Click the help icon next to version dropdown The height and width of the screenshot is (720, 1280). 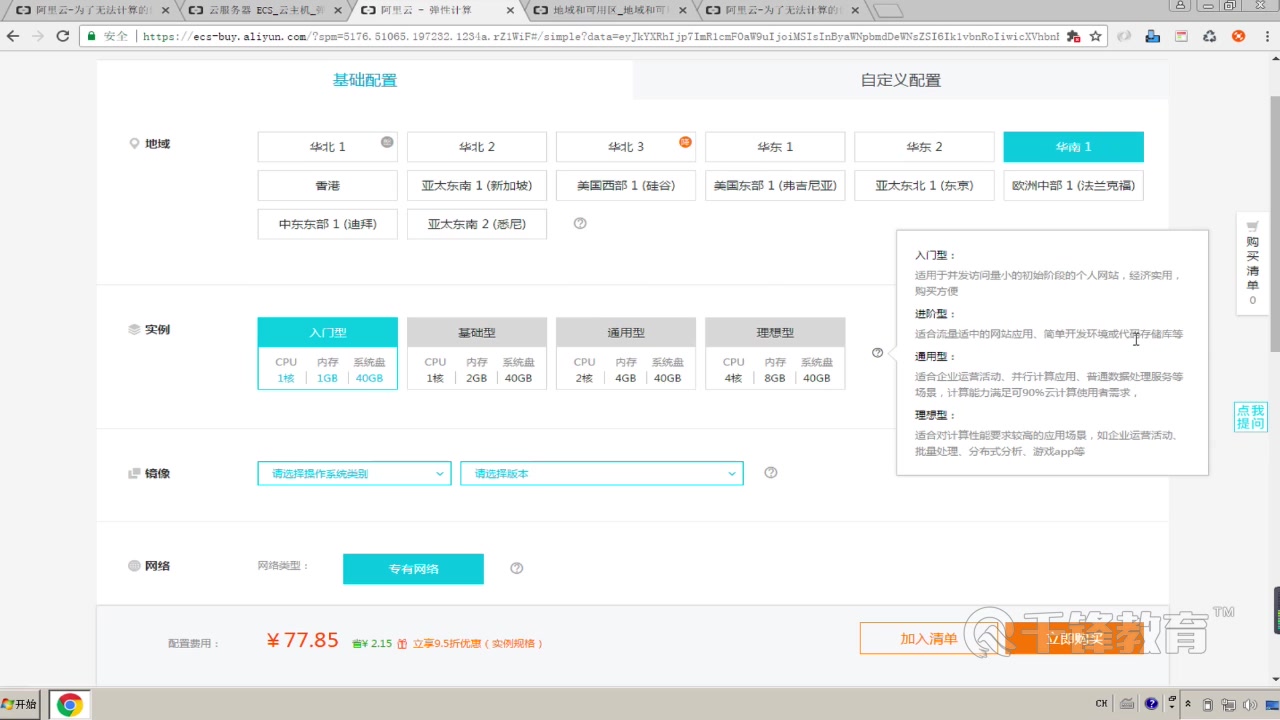770,472
